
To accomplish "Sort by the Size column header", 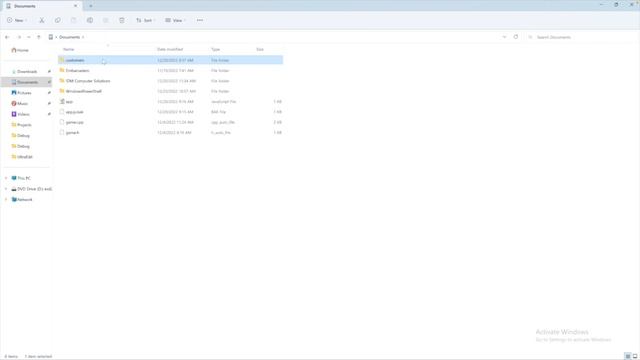I will [260, 49].
